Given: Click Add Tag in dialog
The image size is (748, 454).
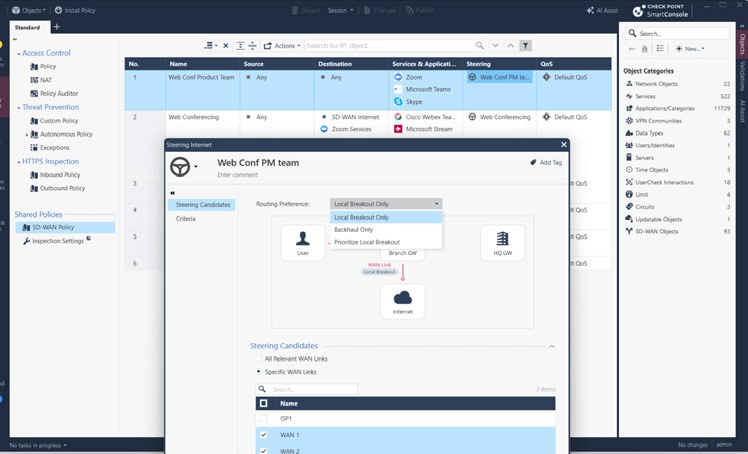Looking at the screenshot, I should (546, 163).
